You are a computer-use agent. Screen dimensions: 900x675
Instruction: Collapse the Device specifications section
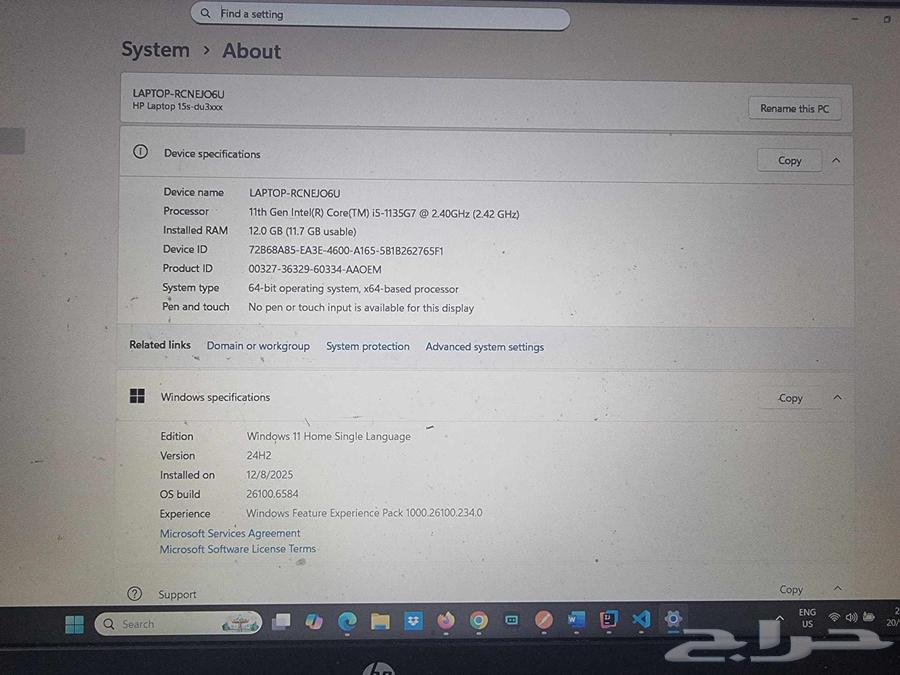[x=836, y=159]
